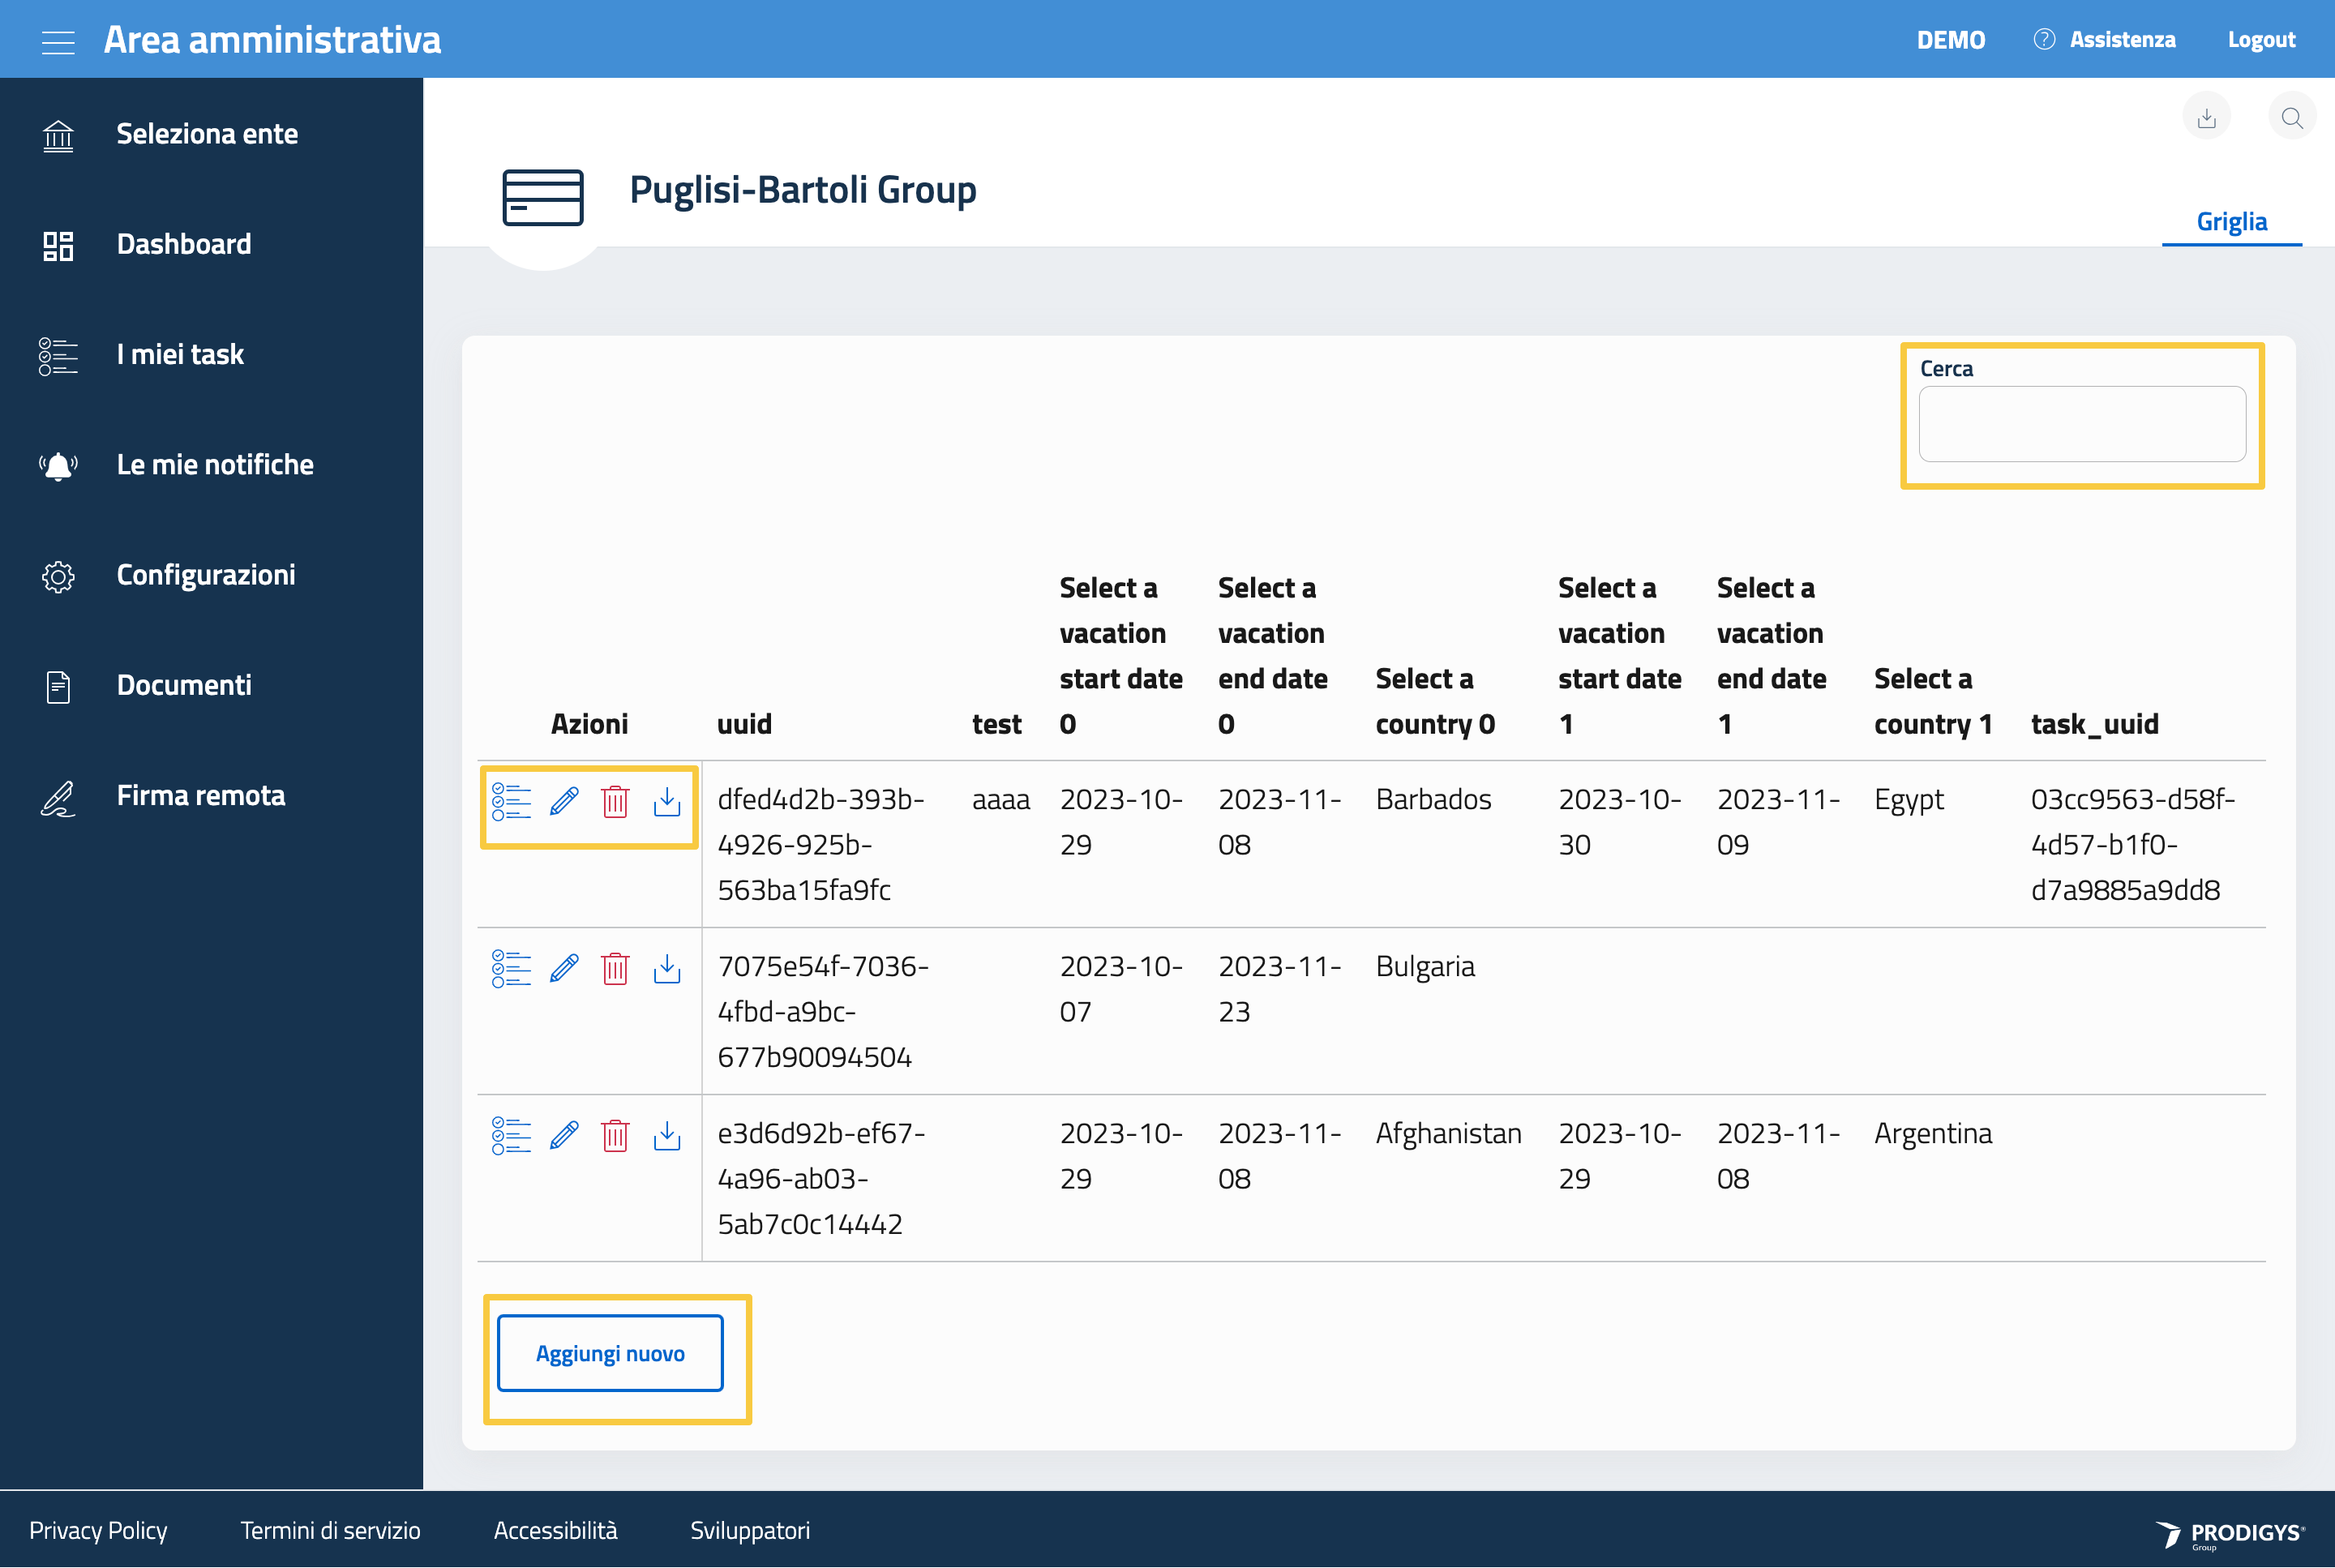Click the top-right download icon
The height and width of the screenshot is (1568, 2335).
[x=2206, y=119]
